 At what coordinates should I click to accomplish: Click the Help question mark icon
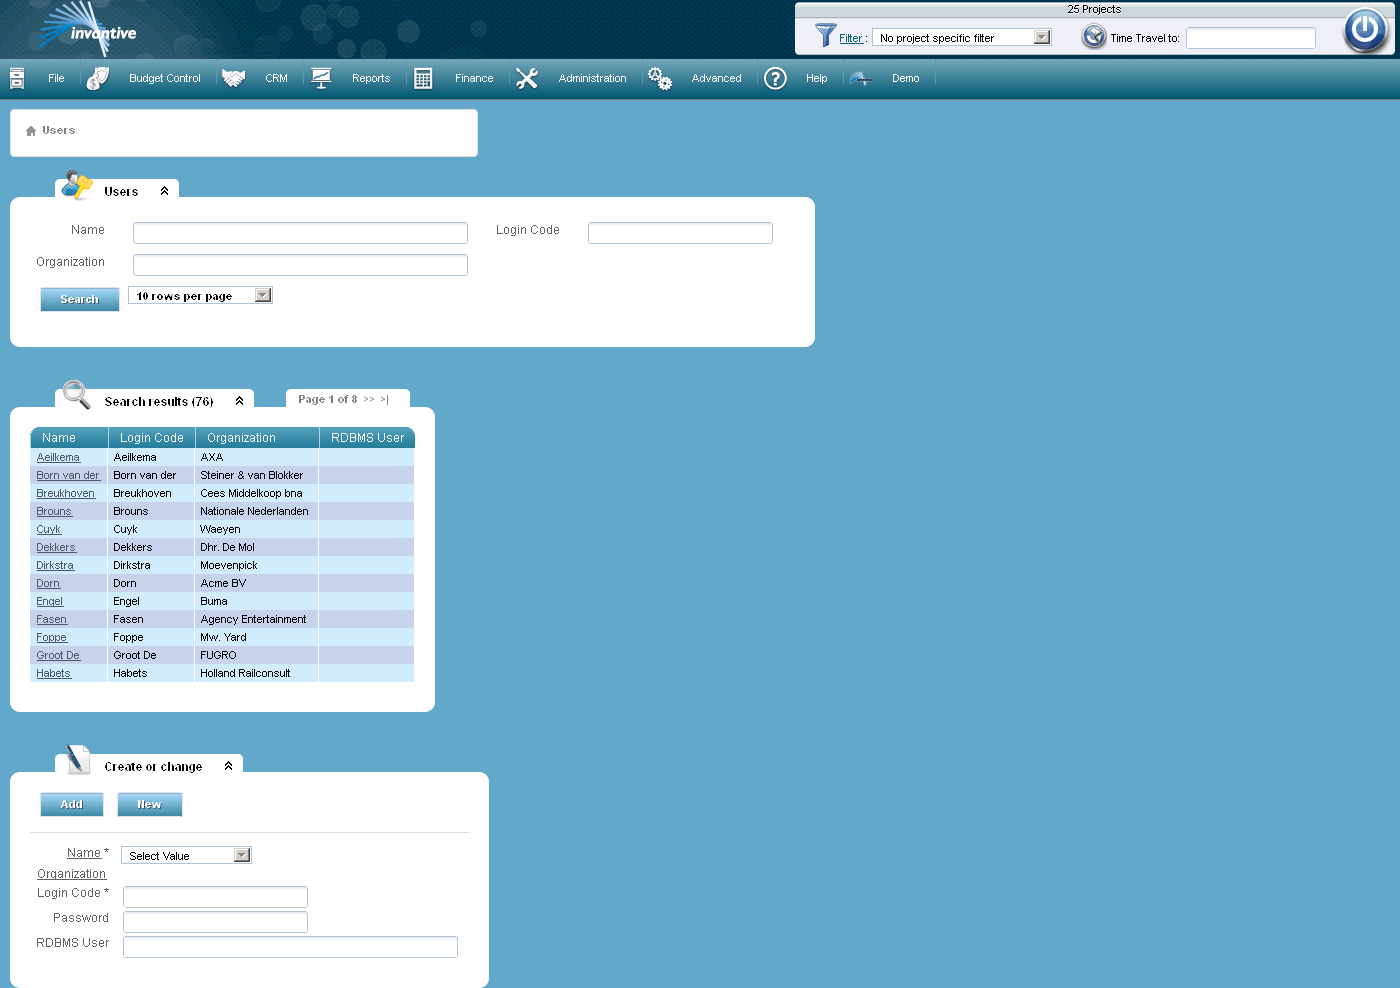point(775,78)
